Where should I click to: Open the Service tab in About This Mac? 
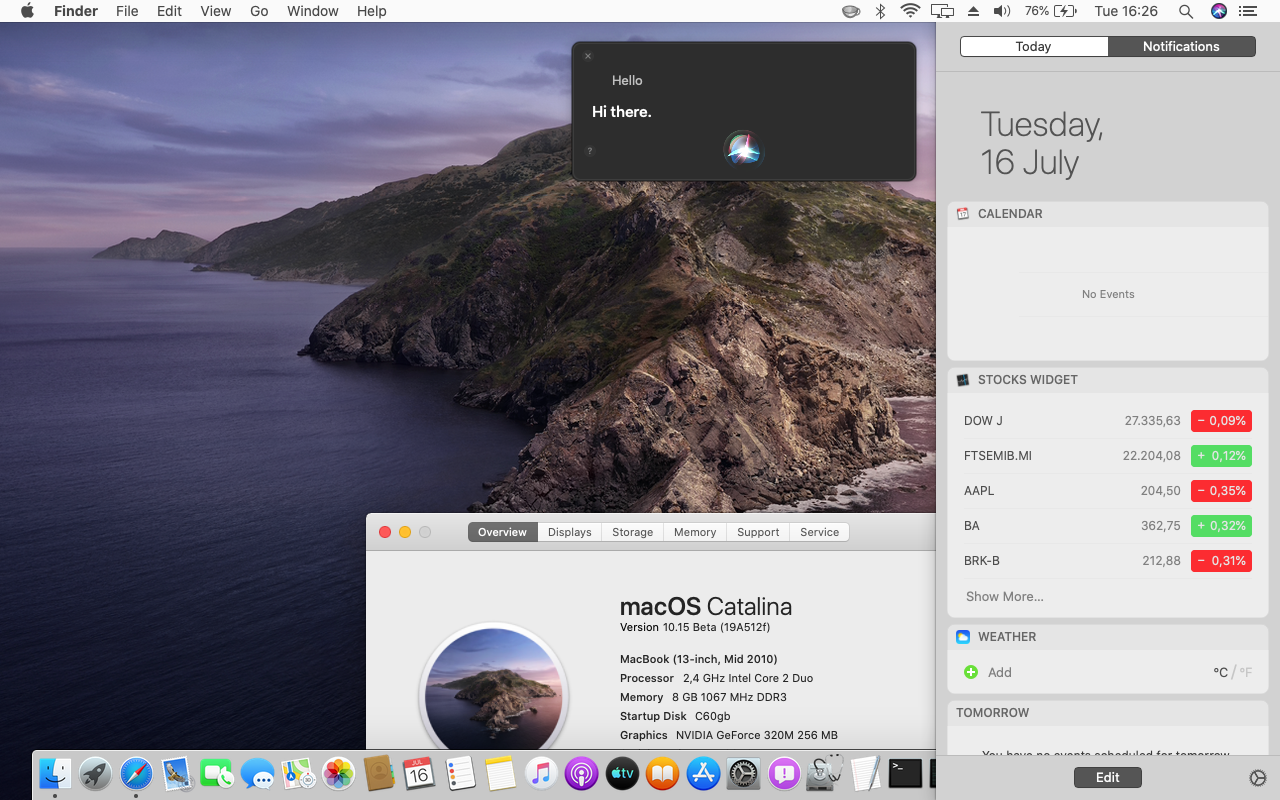(820, 532)
